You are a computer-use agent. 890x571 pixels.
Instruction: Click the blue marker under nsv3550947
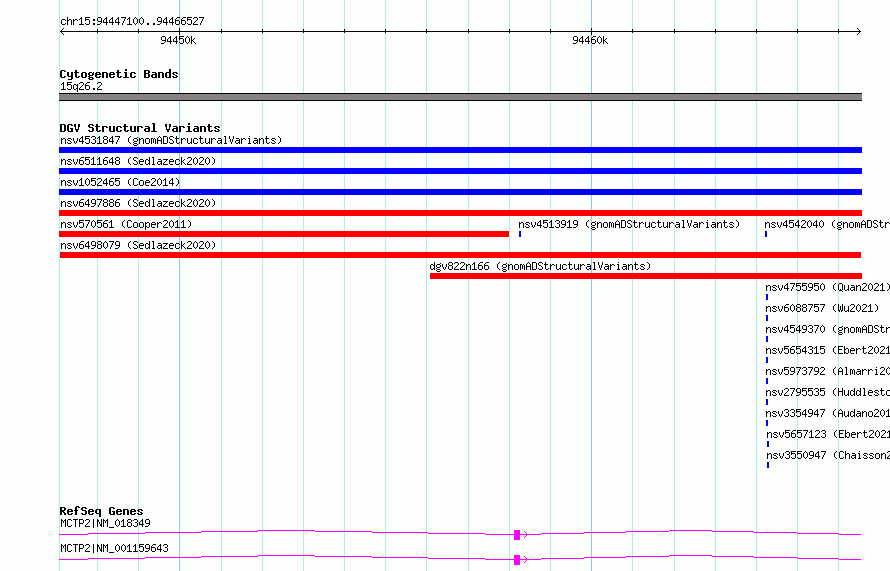pos(768,465)
